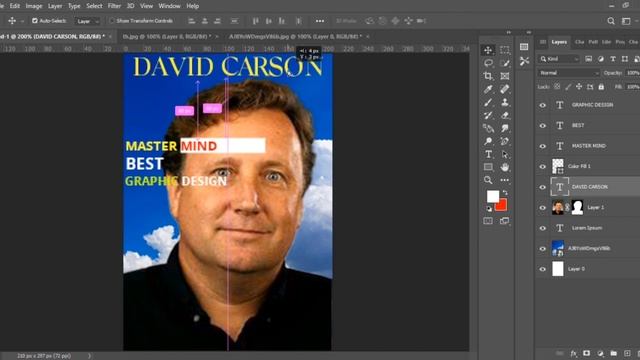
Task: Select the Horizontal Type tool
Action: pyautogui.click(x=488, y=154)
